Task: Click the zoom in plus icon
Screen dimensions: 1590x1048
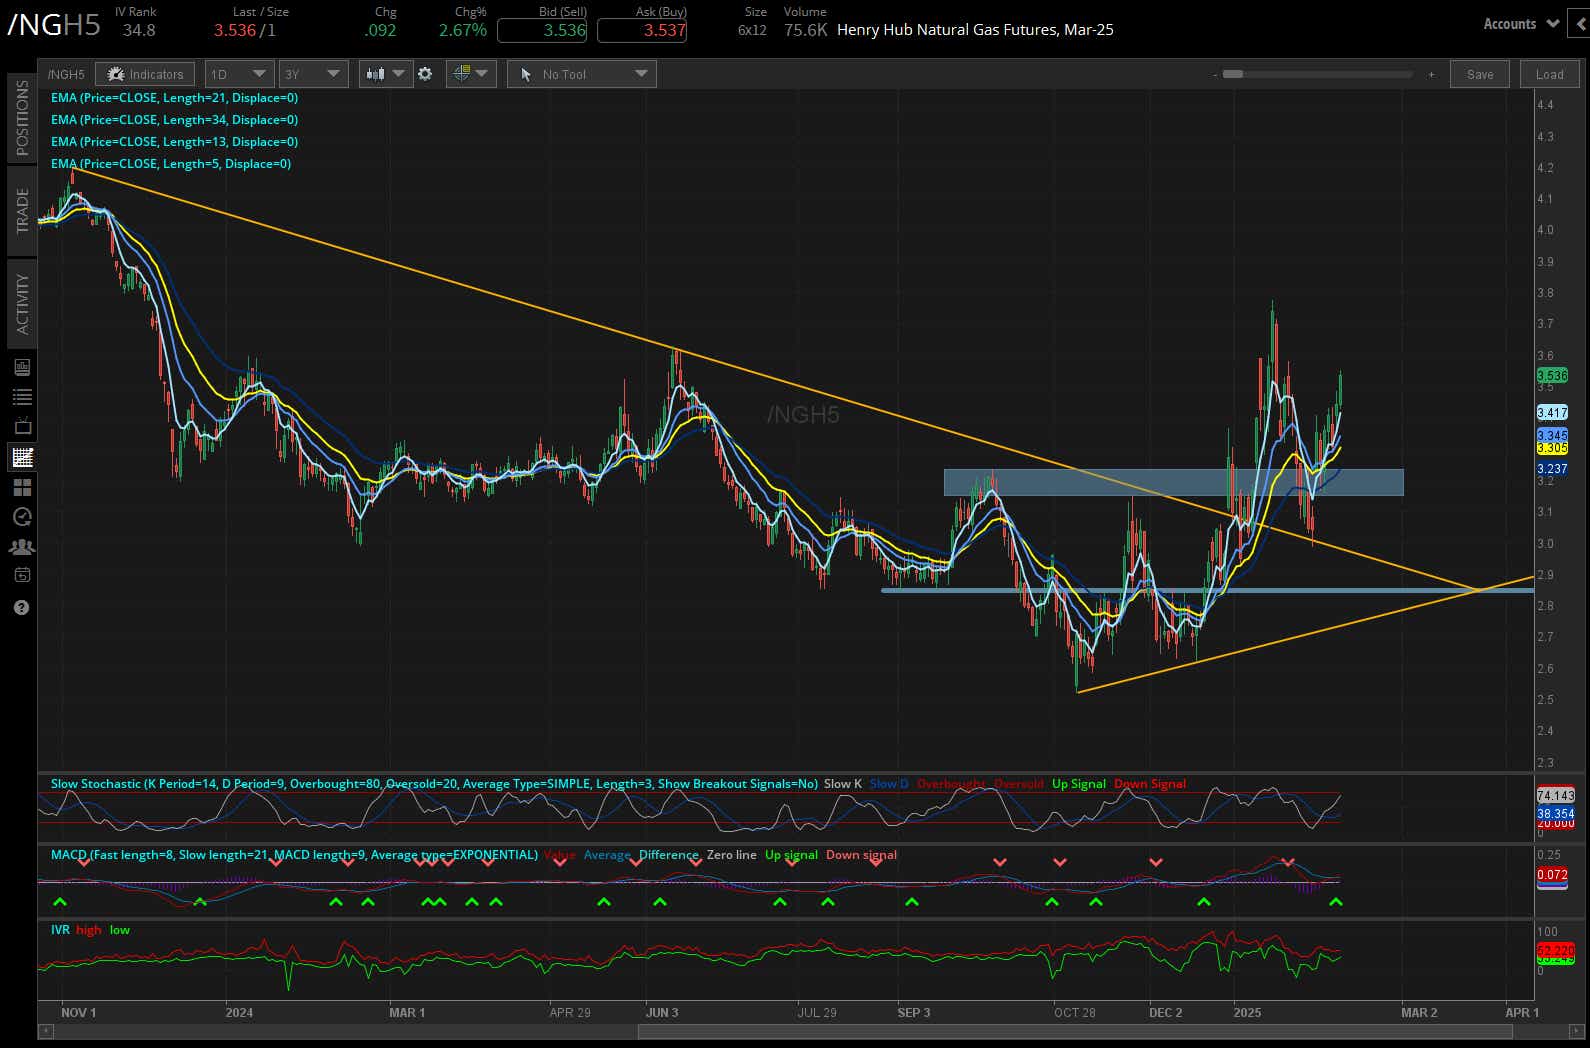Action: point(1431,75)
